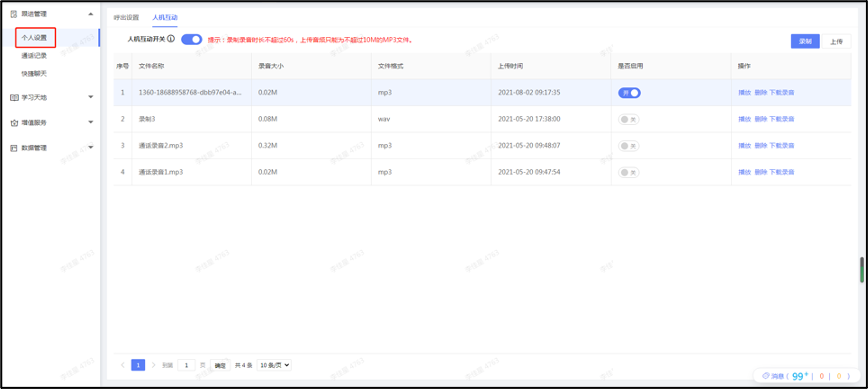Delete the 通话录音2.mp3 recording
The width and height of the screenshot is (868, 389).
[761, 146]
